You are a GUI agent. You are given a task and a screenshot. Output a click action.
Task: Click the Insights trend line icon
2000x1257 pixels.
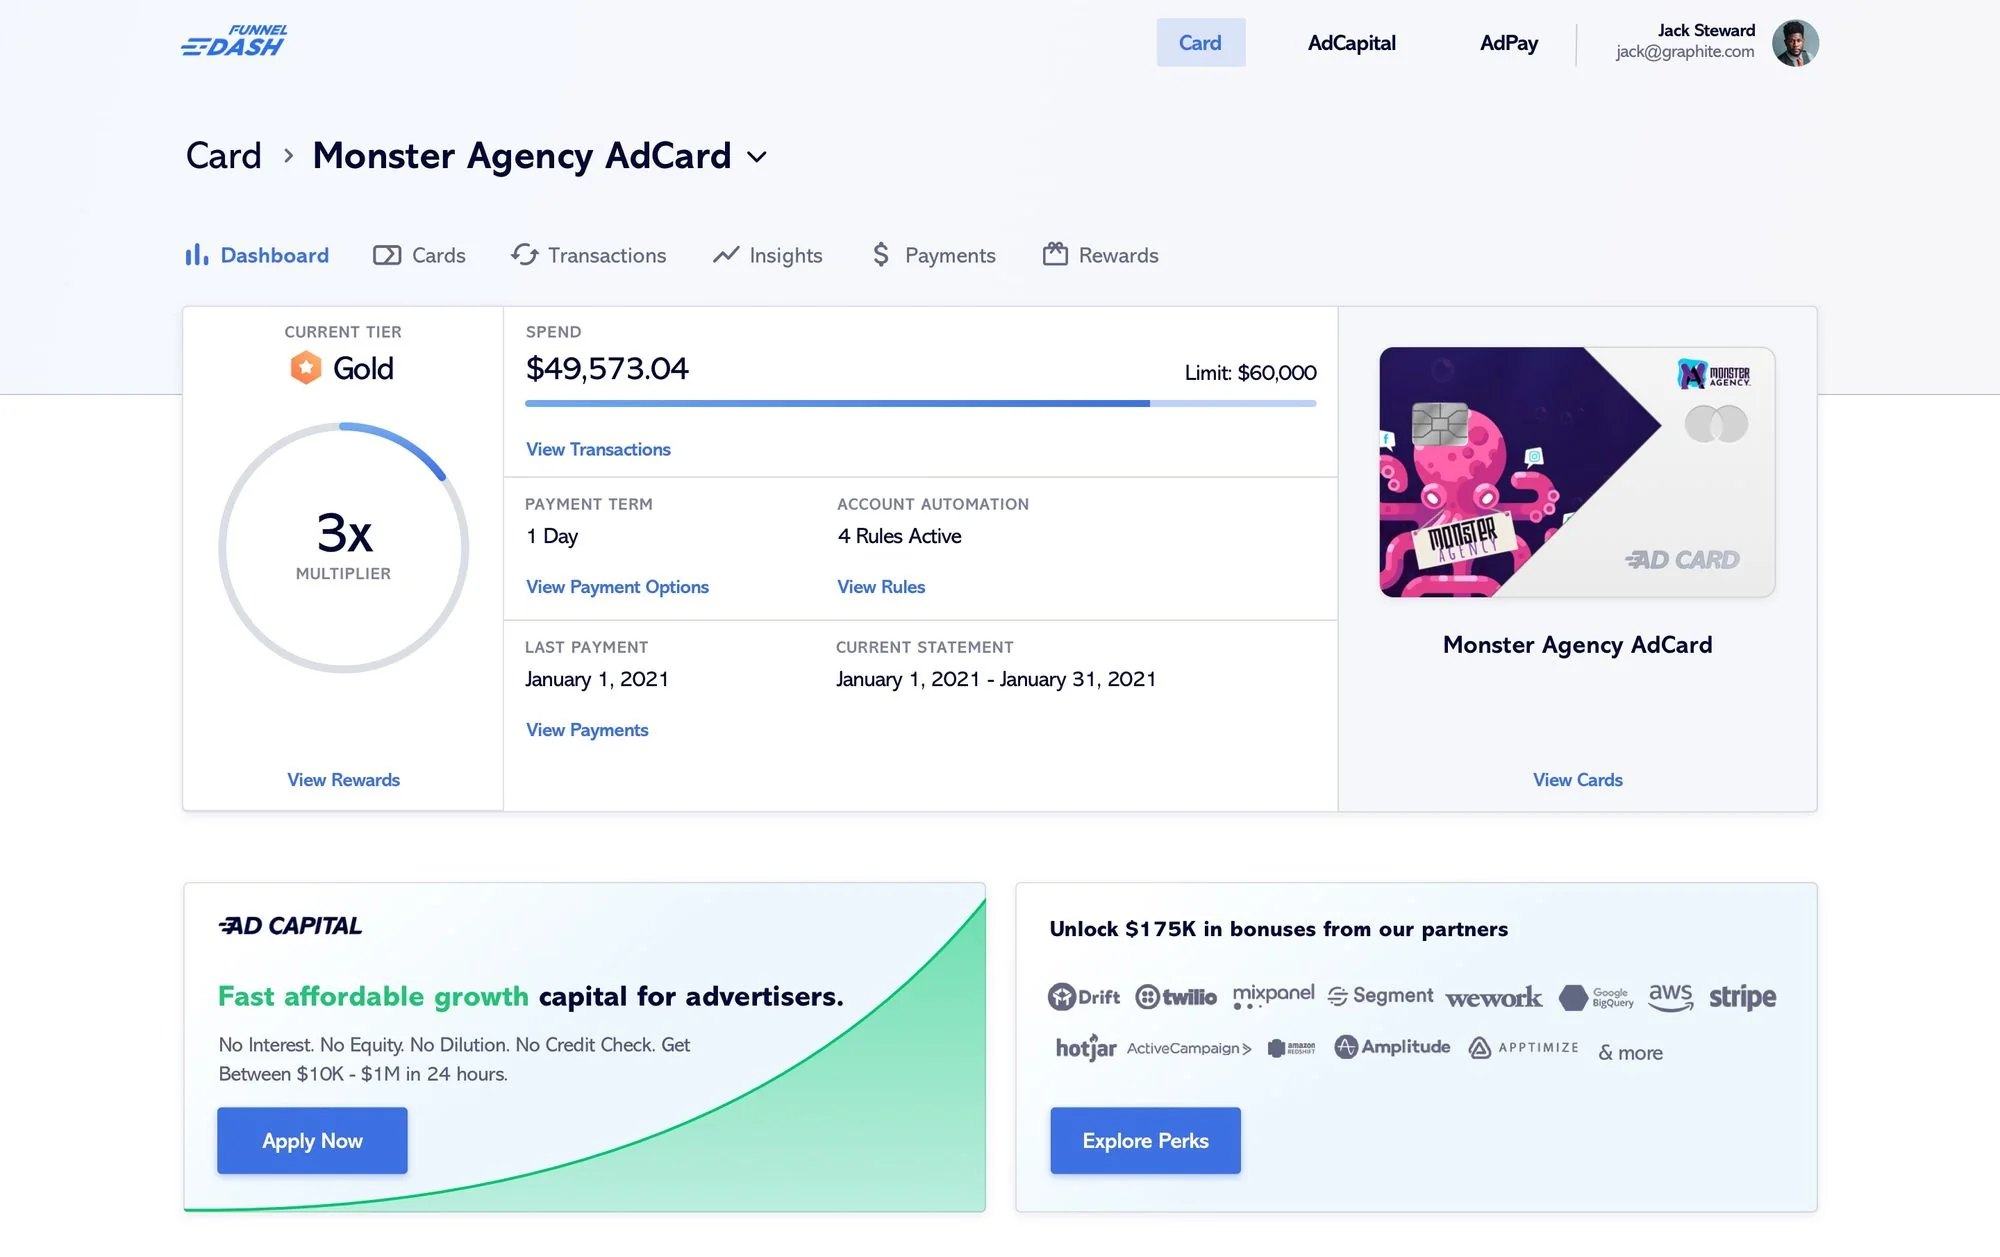726,255
